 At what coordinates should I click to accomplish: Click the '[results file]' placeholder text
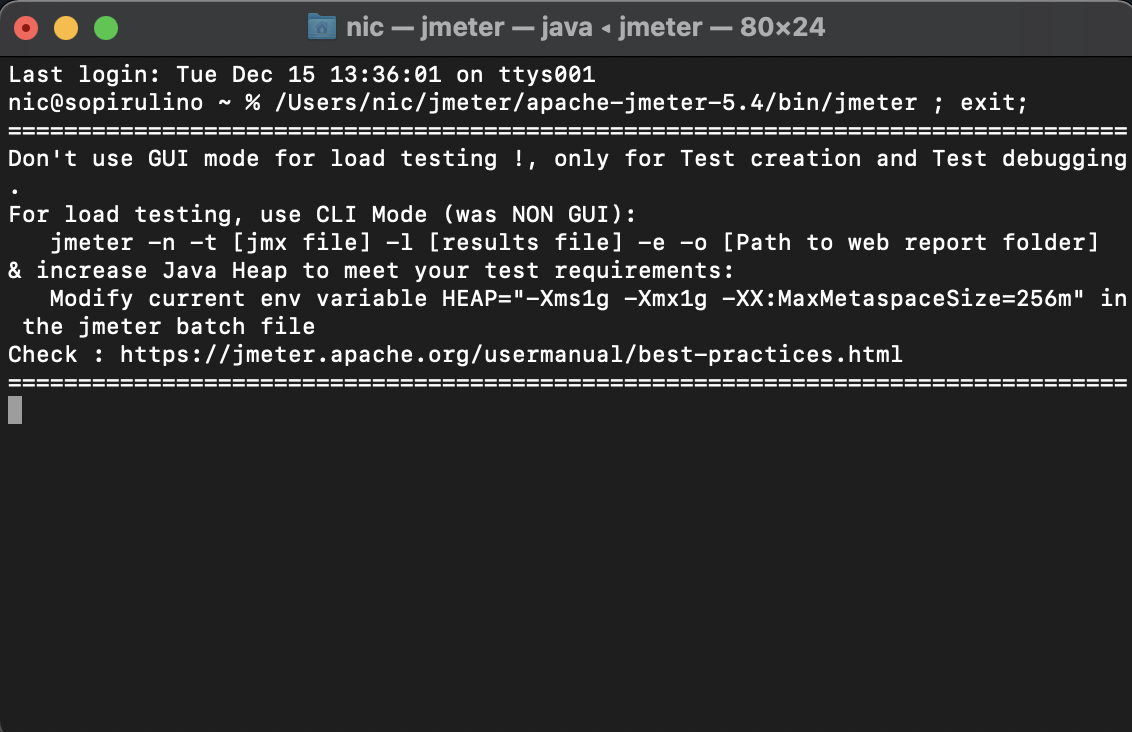tap(526, 243)
